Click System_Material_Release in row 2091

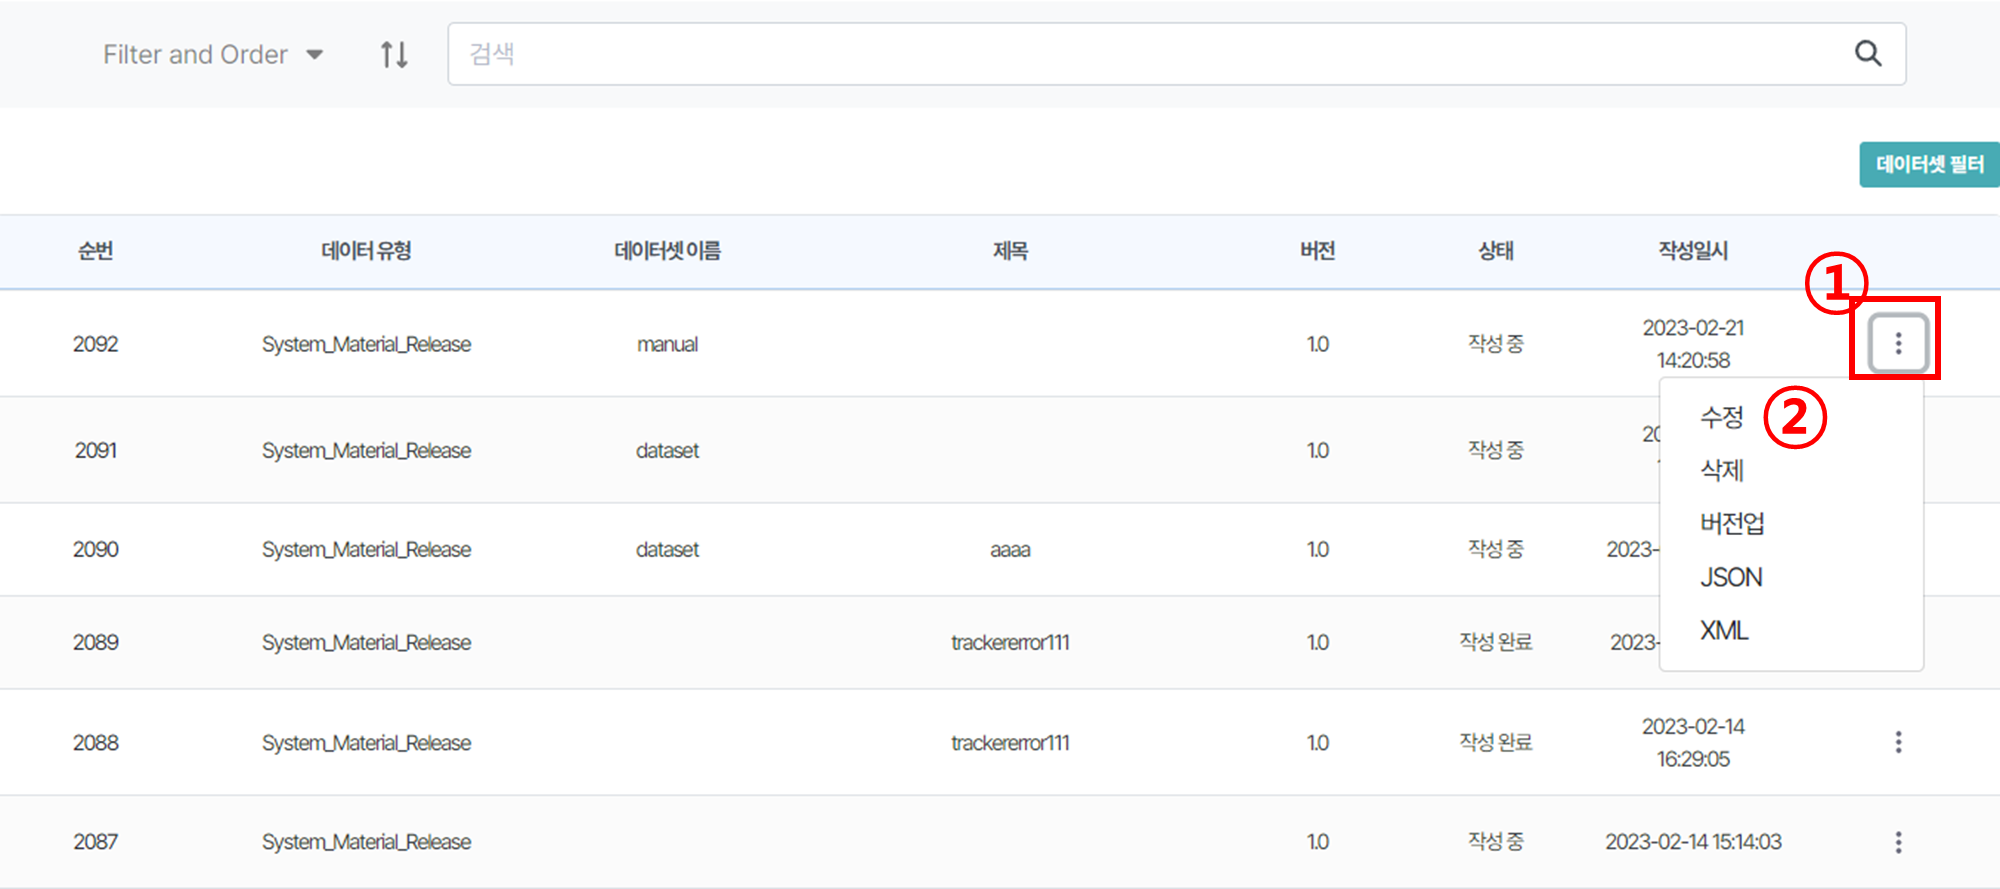[x=366, y=451]
